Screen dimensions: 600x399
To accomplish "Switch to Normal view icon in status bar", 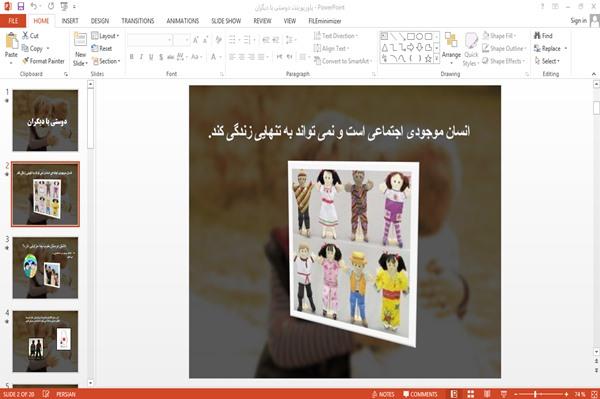I will (454, 394).
